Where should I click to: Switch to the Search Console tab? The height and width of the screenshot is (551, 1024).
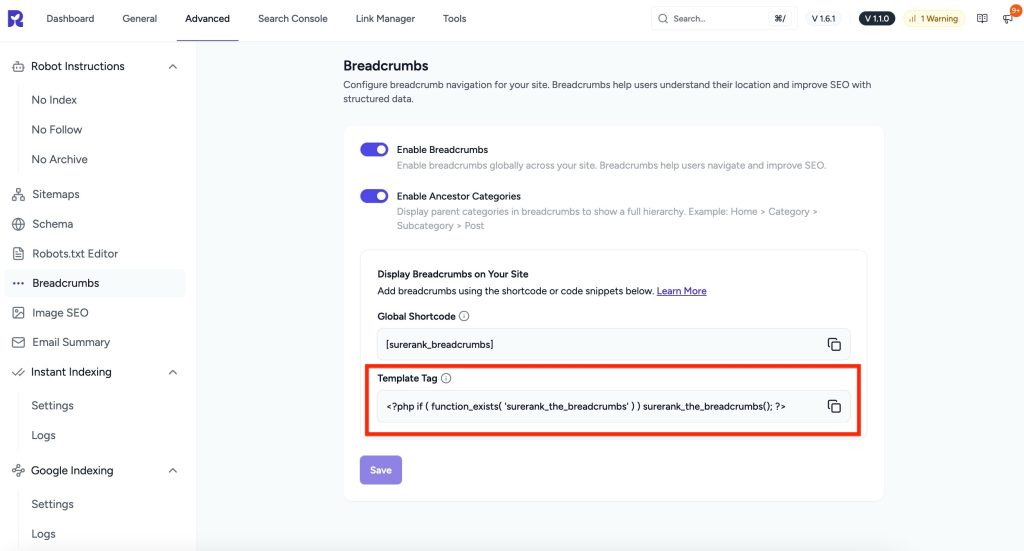coord(292,19)
